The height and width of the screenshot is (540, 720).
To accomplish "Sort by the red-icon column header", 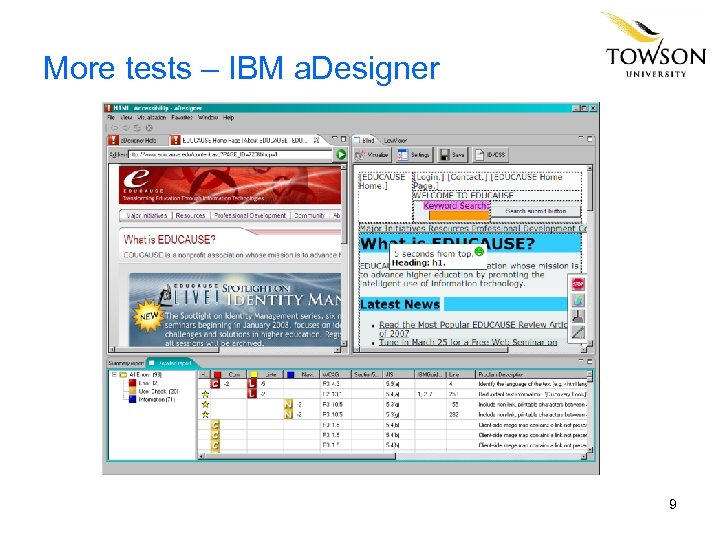I will click(x=228, y=375).
